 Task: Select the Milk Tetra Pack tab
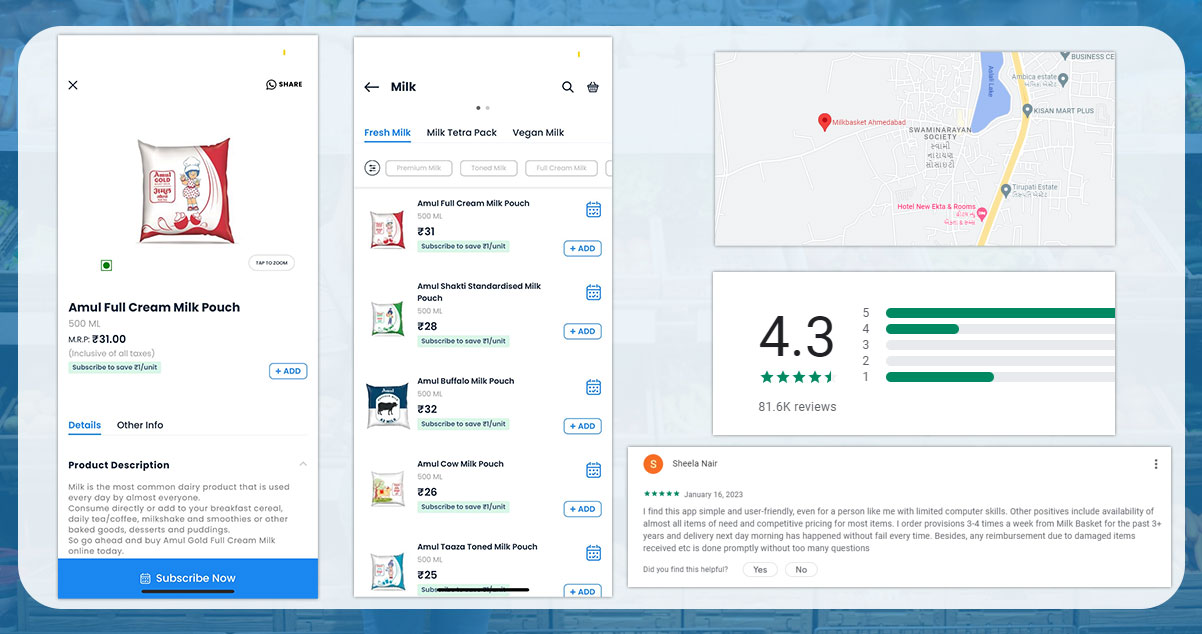pyautogui.click(x=461, y=133)
